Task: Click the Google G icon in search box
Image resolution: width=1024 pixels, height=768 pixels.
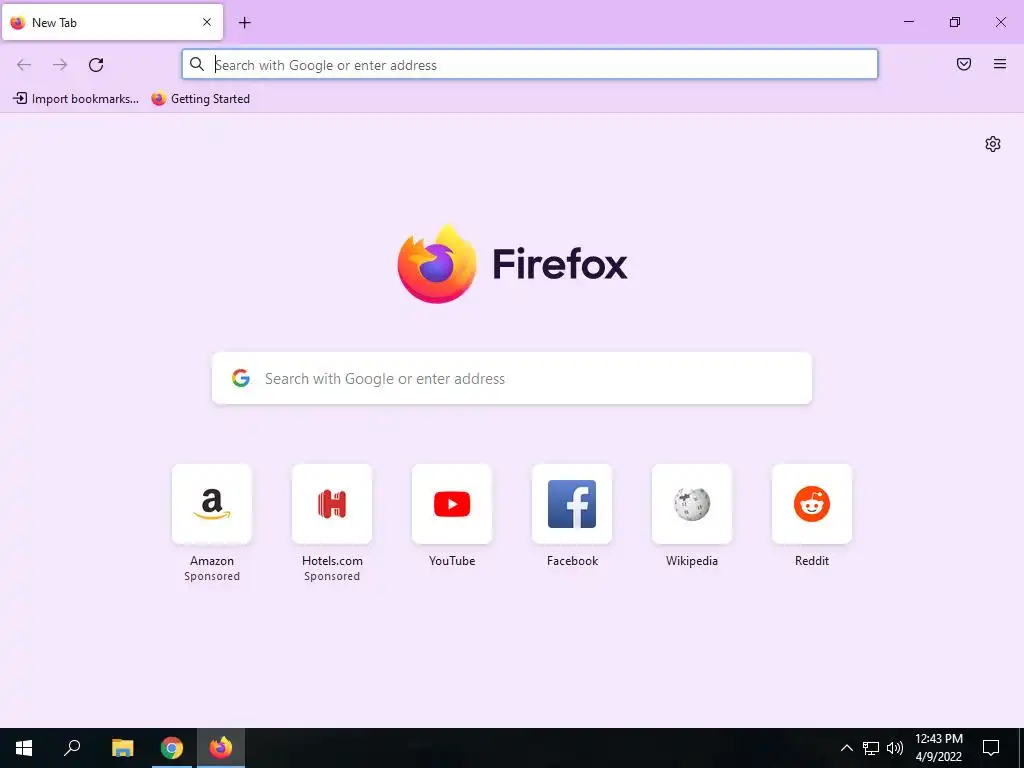Action: coord(241,378)
